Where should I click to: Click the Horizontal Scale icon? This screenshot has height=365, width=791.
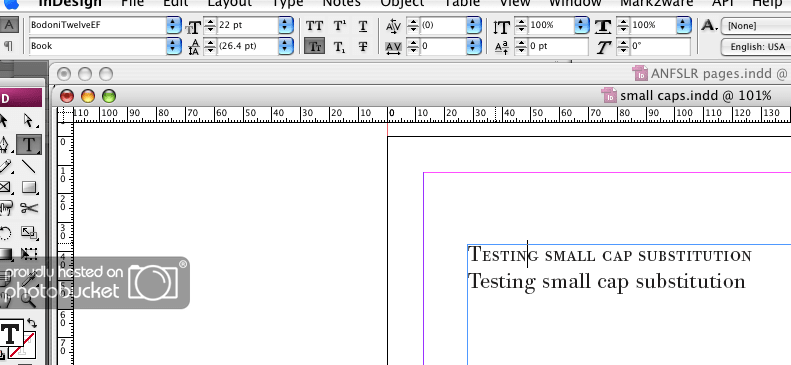click(603, 26)
